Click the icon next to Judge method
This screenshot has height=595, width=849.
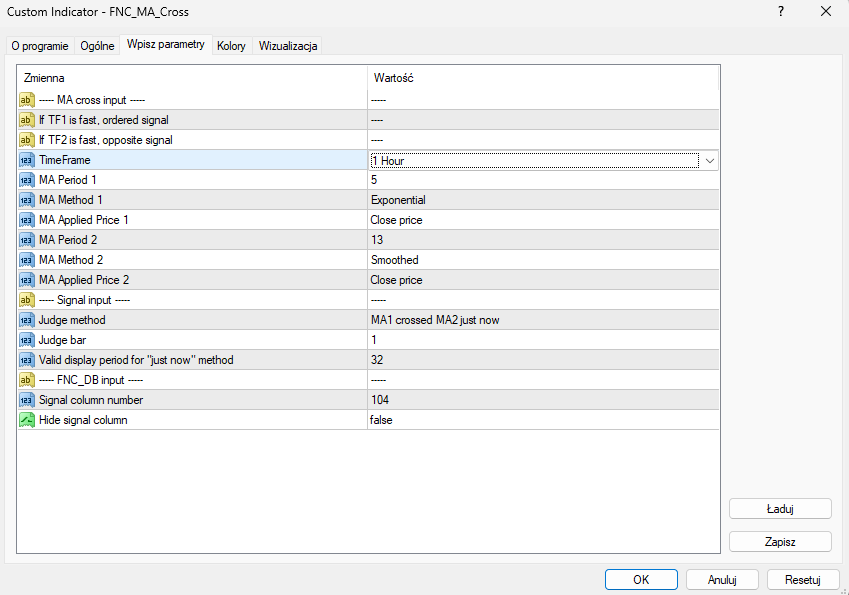coord(27,320)
